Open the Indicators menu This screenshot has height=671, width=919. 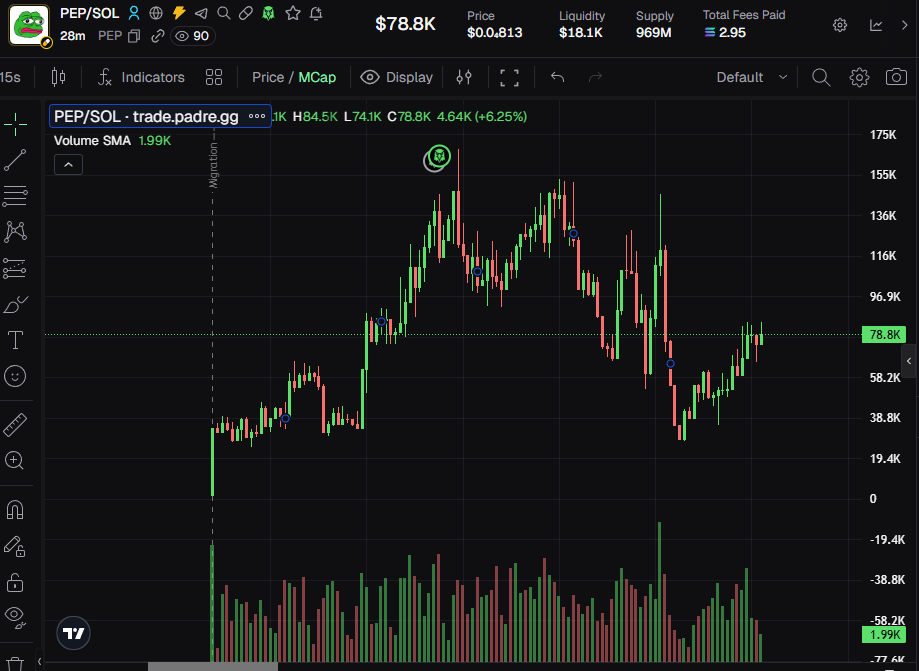point(141,77)
